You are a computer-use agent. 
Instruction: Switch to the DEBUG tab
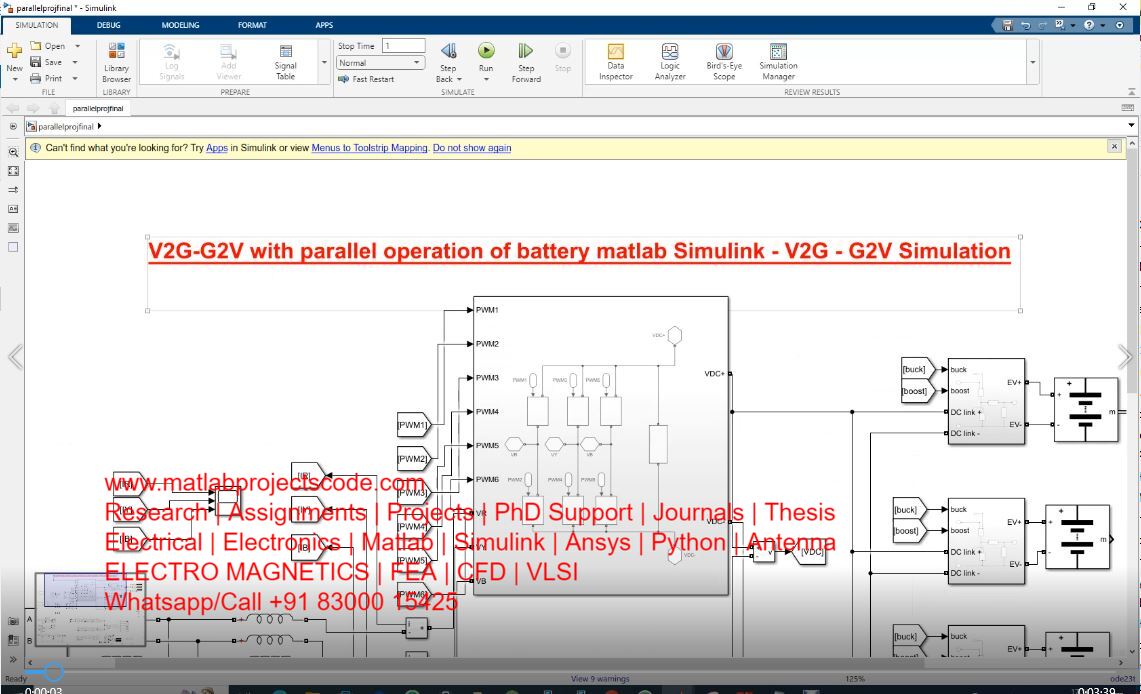click(108, 25)
